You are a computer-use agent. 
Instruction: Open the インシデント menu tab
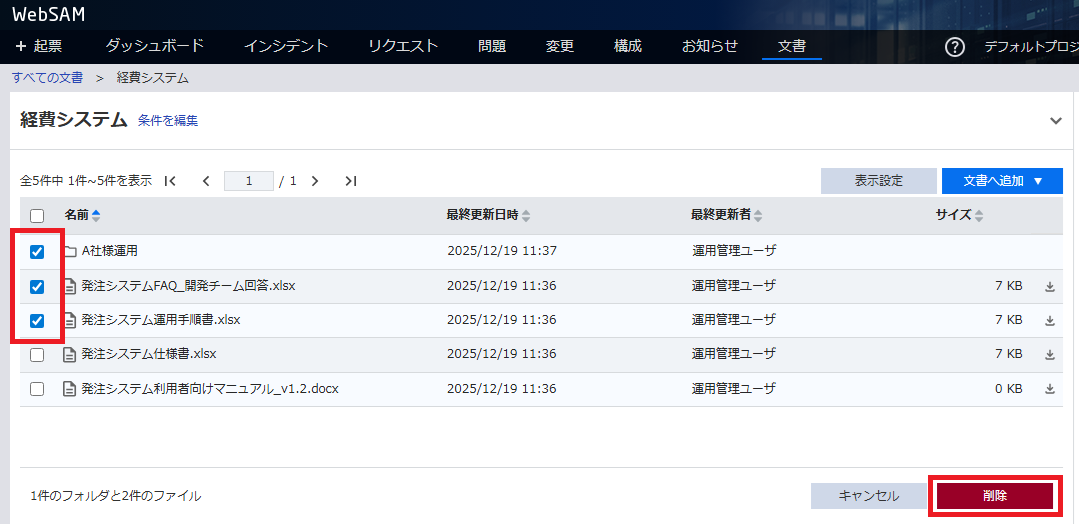[x=286, y=46]
